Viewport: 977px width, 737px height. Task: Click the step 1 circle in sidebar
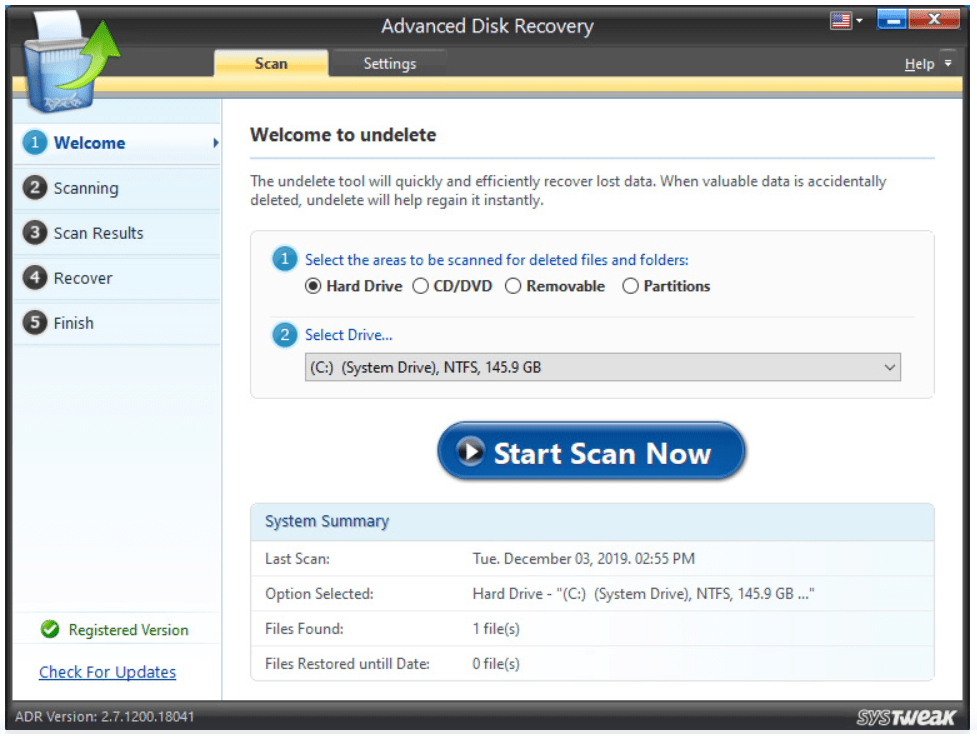(x=35, y=143)
